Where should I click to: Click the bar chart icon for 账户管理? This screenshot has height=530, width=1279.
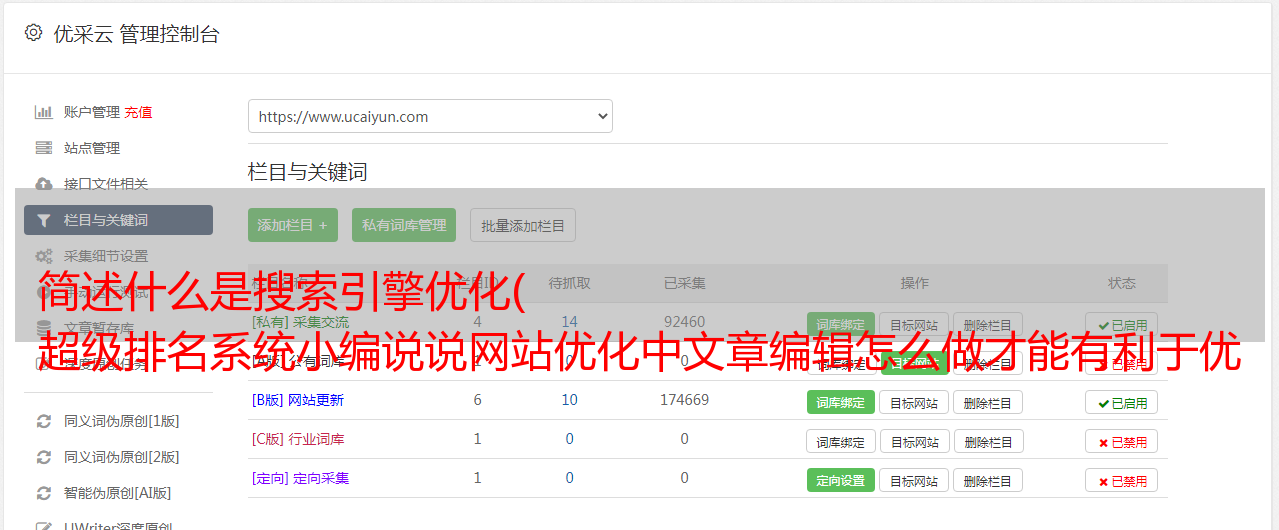[43, 112]
